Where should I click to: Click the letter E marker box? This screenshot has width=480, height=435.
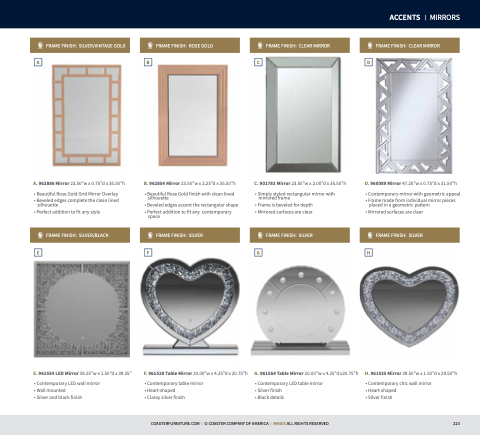point(38,253)
